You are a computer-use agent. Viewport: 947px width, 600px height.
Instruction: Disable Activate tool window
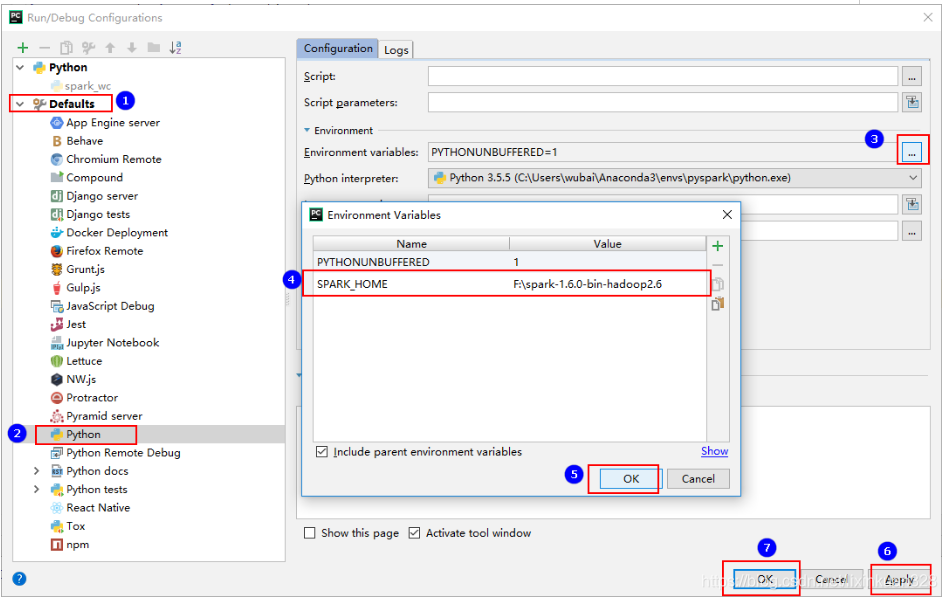pyautogui.click(x=415, y=533)
